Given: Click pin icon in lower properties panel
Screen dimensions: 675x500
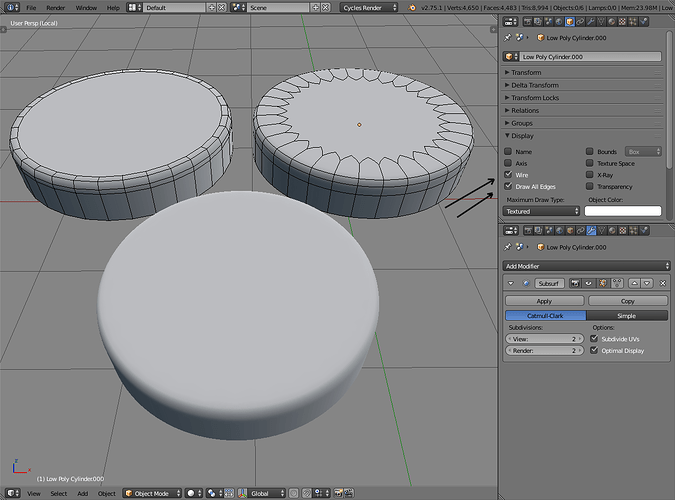Looking at the screenshot, I should point(508,247).
